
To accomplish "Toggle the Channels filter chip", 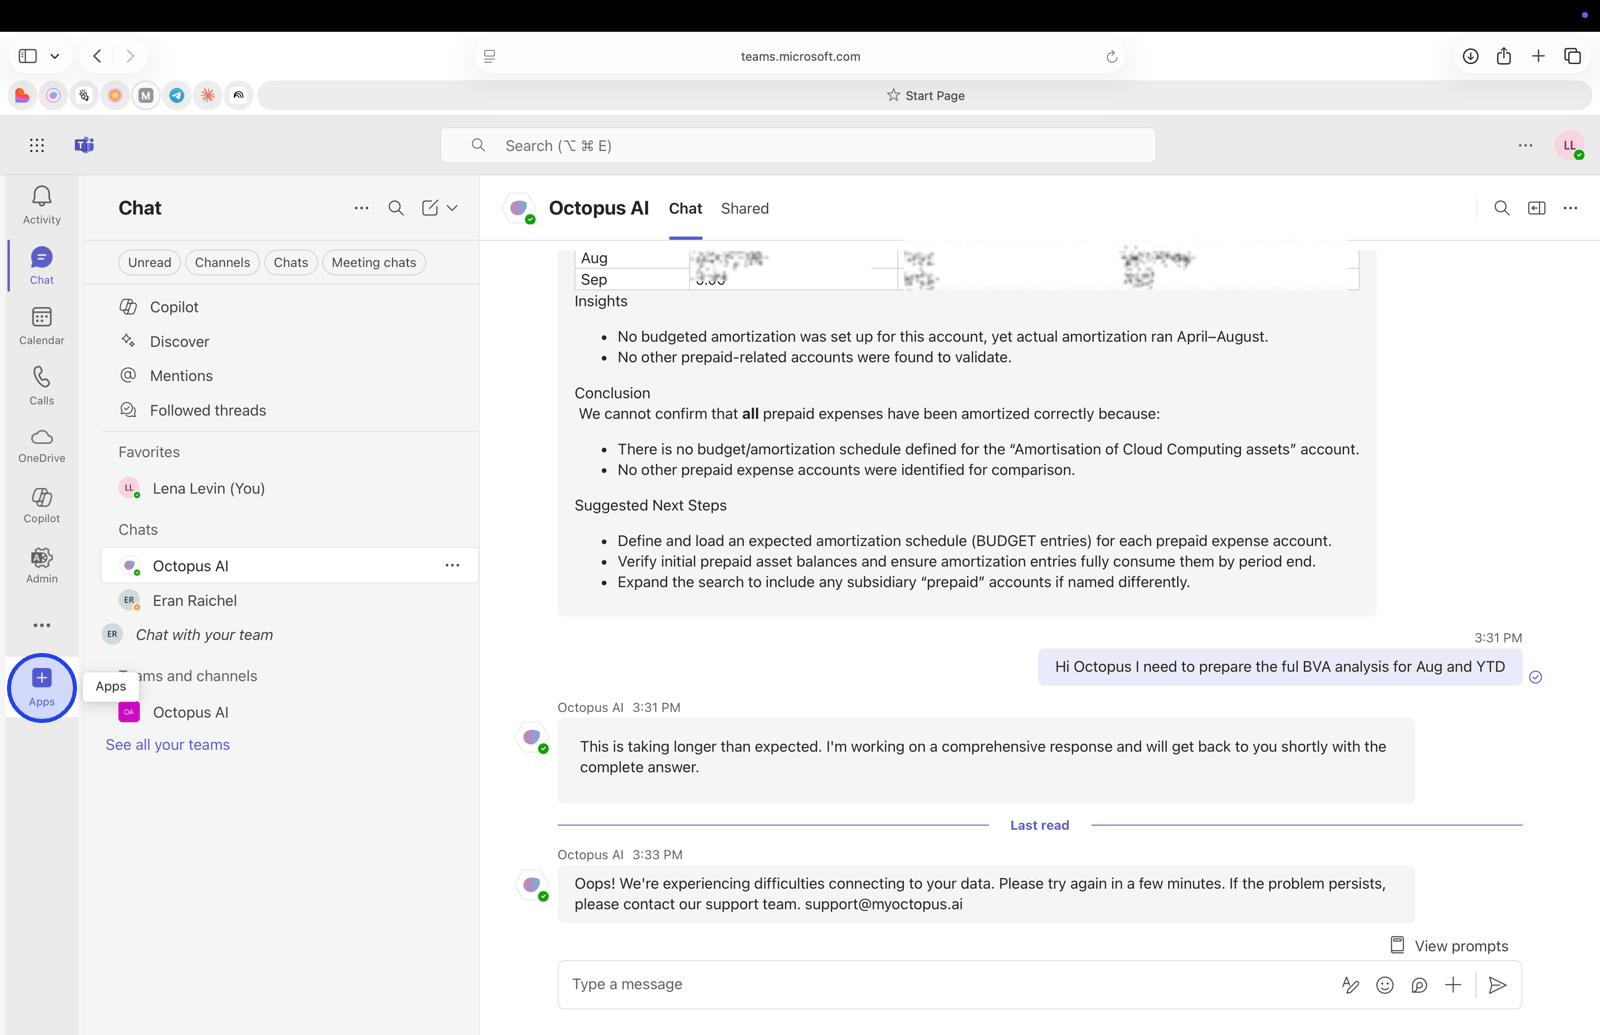I will 222,262.
